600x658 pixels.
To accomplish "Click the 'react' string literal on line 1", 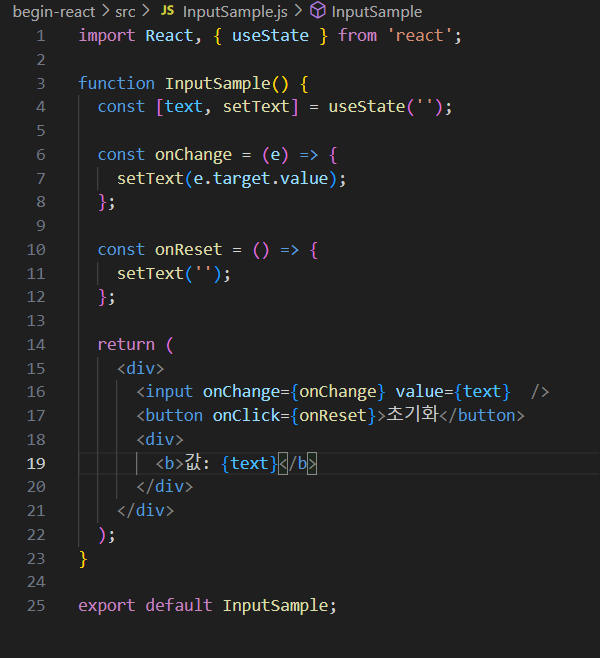I will (x=419, y=36).
